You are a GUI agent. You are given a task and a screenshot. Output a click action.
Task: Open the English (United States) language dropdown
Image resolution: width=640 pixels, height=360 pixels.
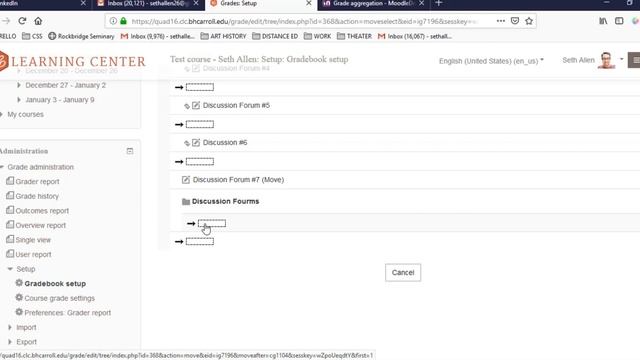(491, 61)
